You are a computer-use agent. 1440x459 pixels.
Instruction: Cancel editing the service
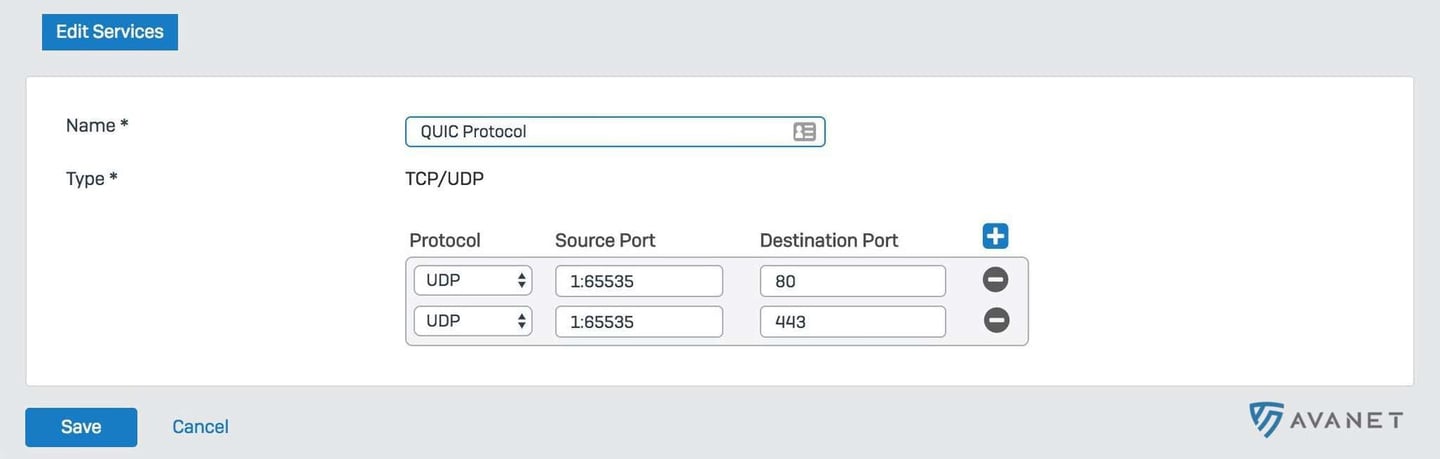point(200,427)
